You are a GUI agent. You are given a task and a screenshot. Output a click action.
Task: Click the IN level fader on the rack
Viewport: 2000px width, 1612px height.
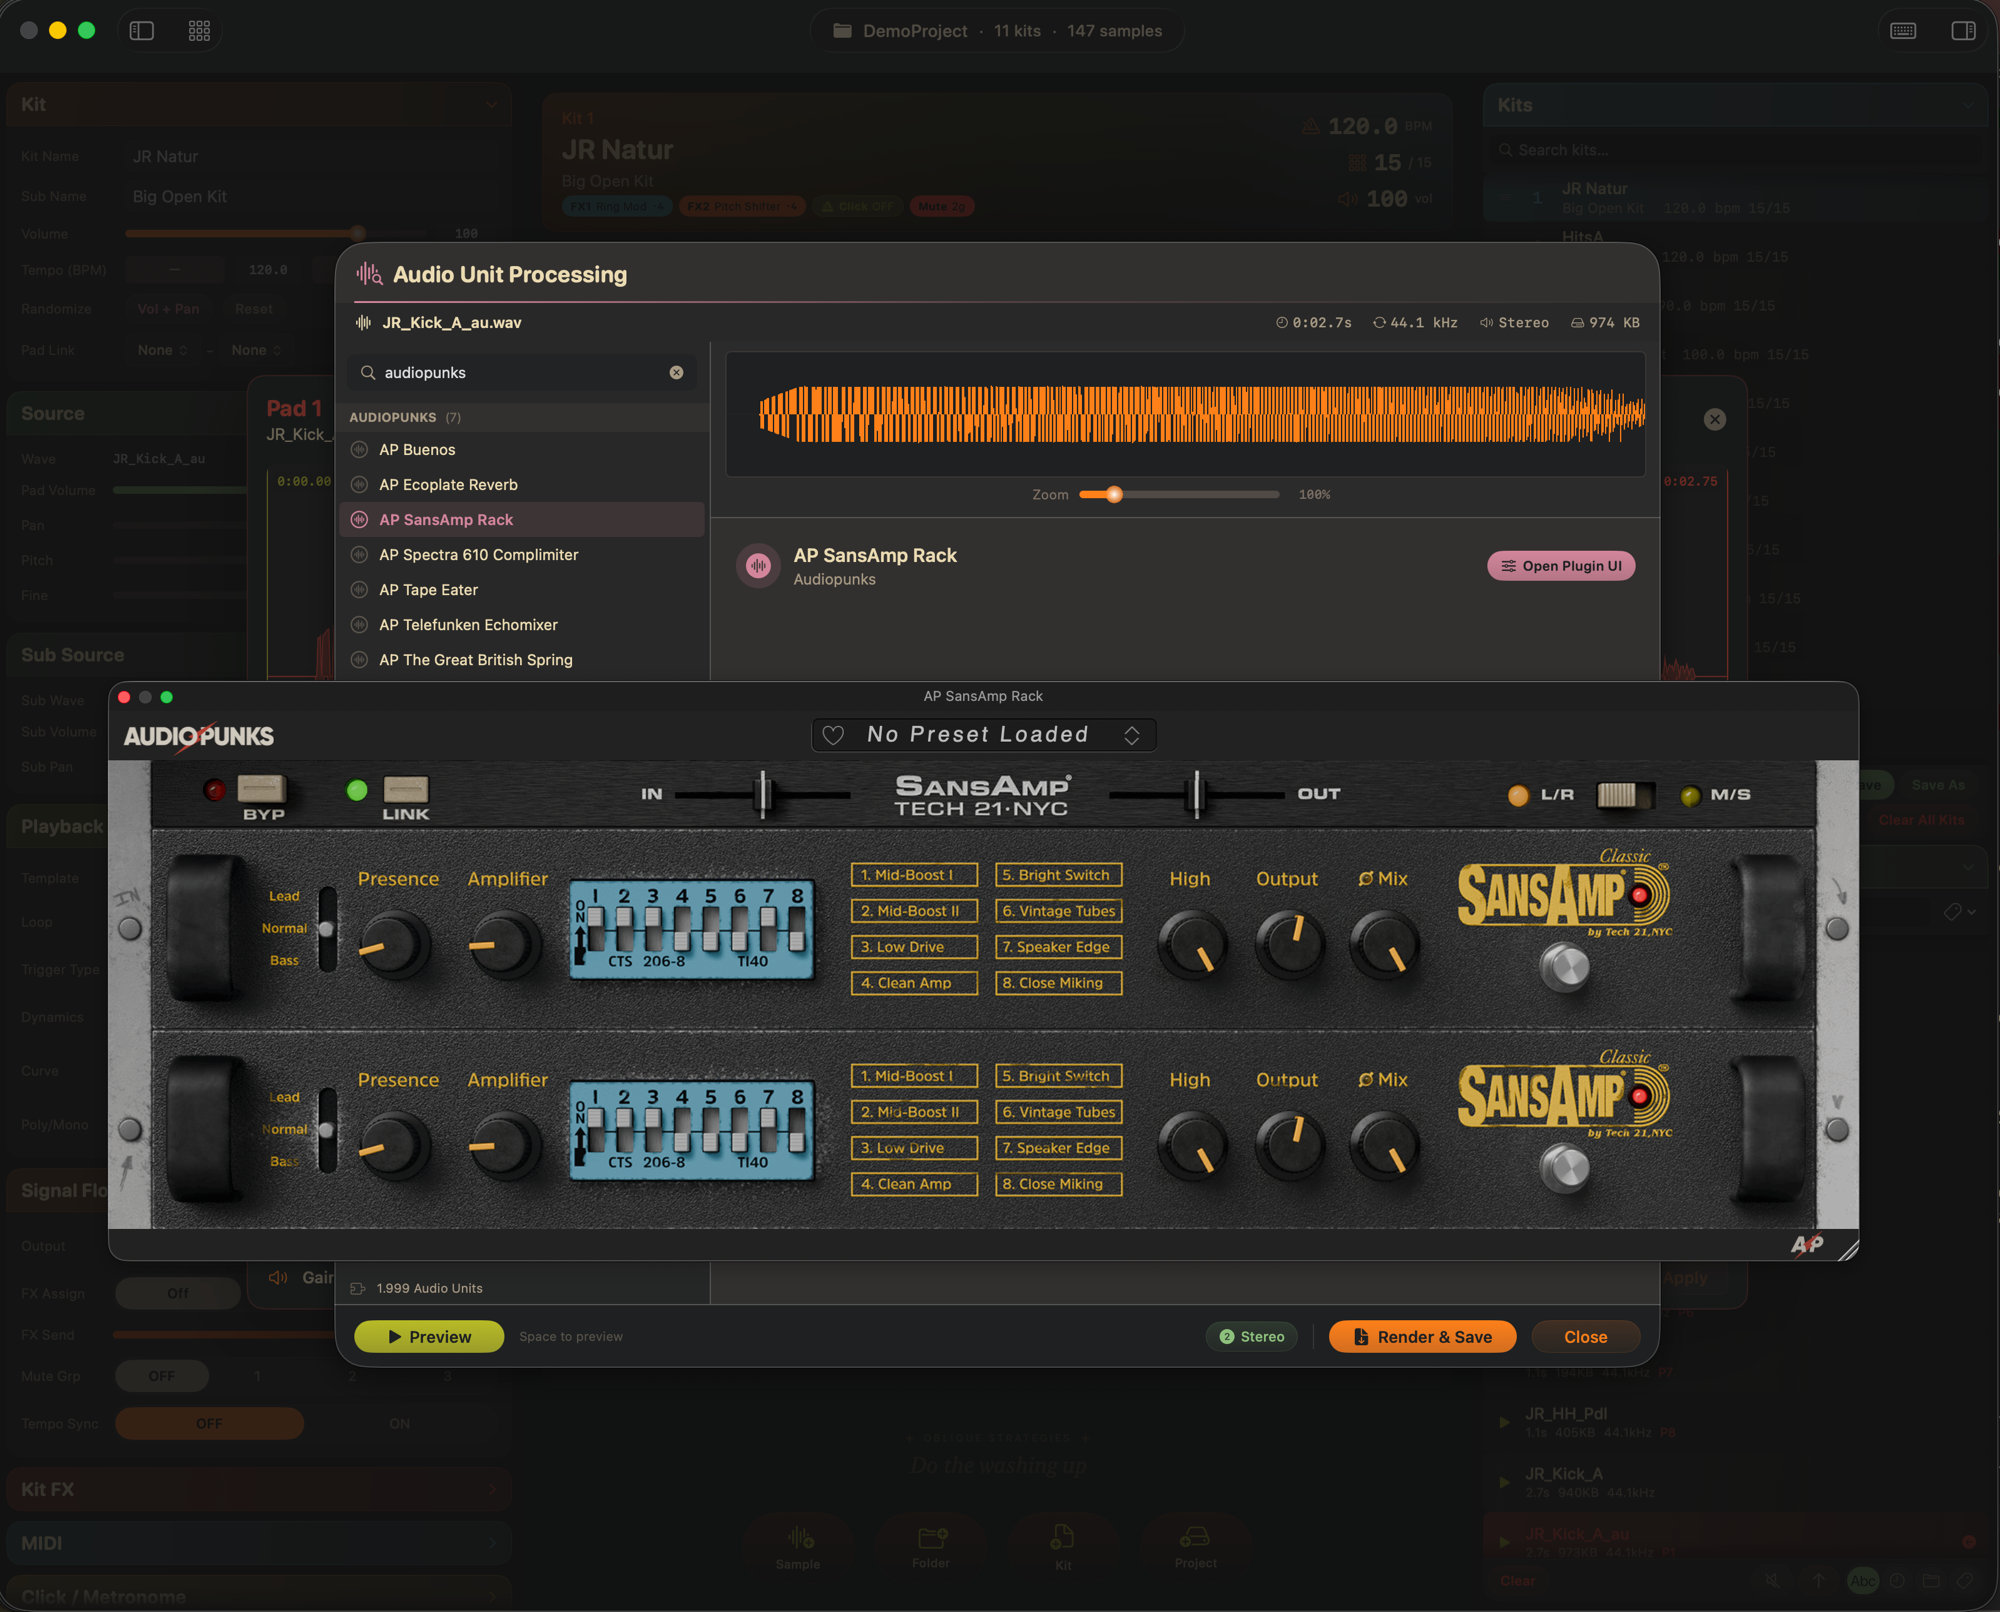point(763,795)
